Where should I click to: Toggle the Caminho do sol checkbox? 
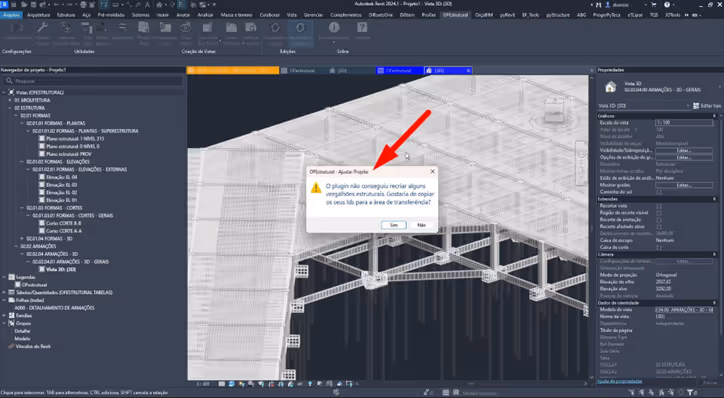point(659,192)
